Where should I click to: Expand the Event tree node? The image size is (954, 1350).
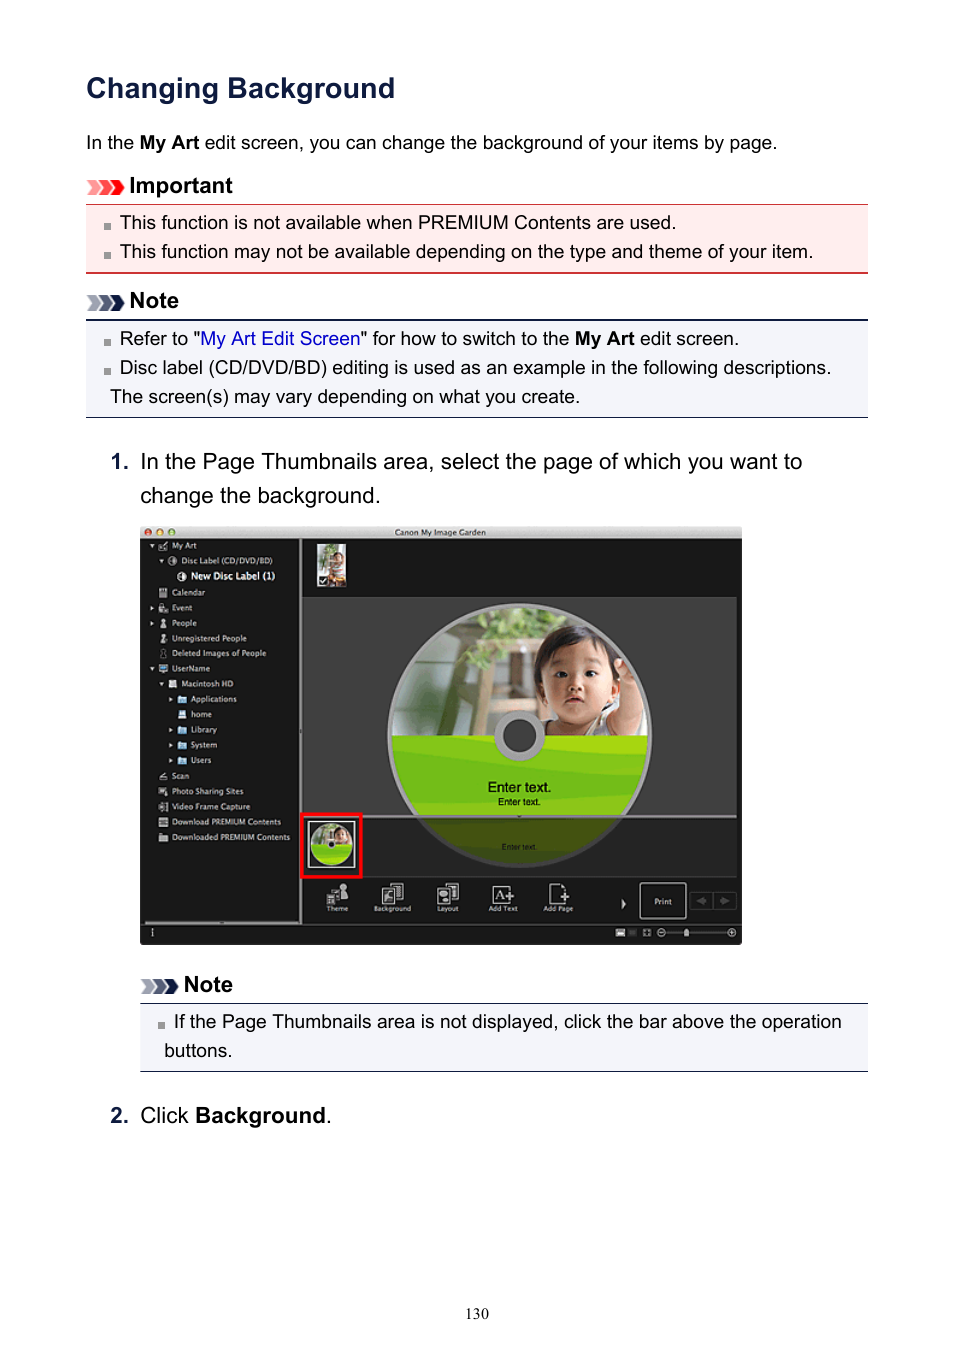click(x=152, y=608)
